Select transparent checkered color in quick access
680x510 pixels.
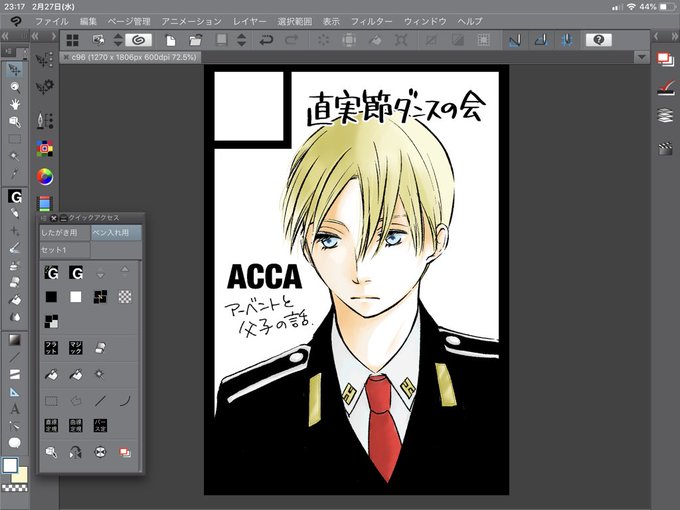[x=125, y=297]
